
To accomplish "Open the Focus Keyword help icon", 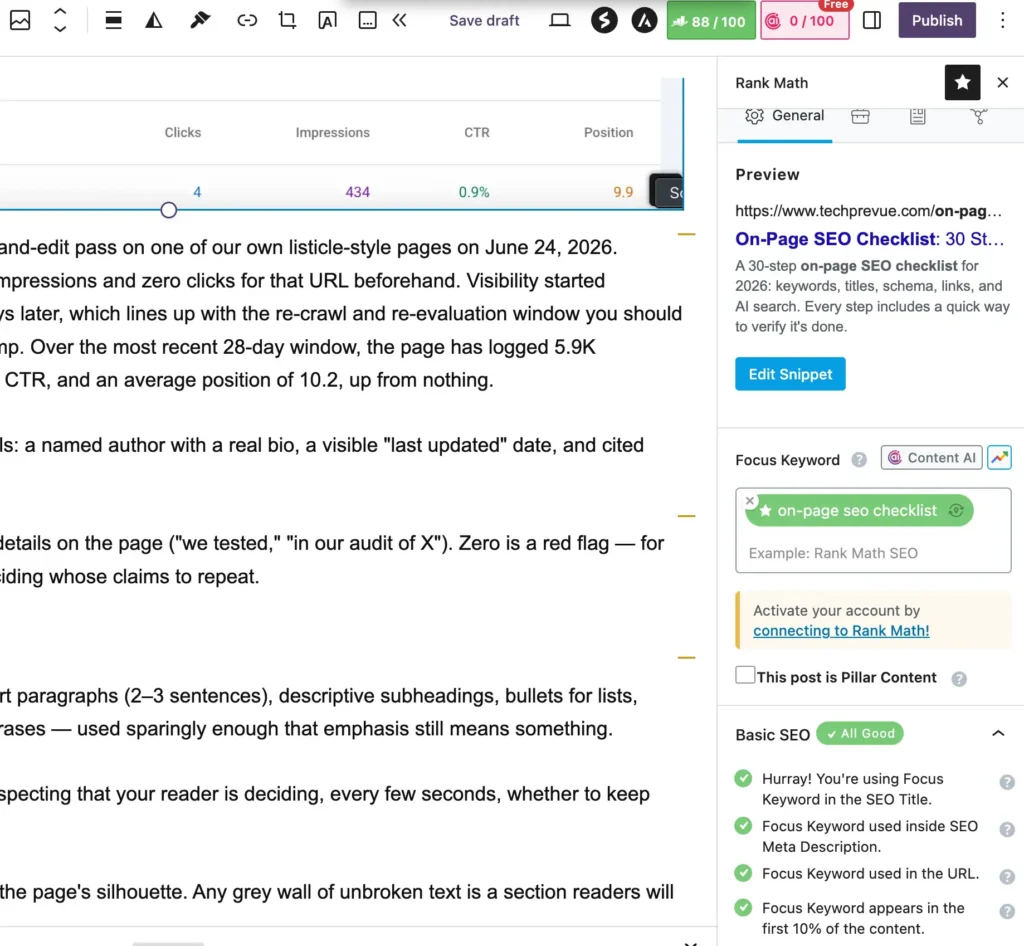I will (859, 460).
